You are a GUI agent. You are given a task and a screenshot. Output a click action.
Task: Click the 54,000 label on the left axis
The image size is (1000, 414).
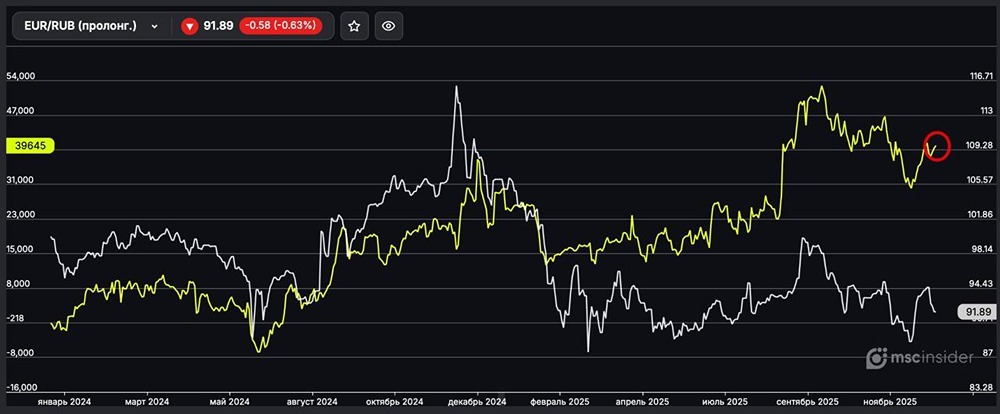pos(20,77)
